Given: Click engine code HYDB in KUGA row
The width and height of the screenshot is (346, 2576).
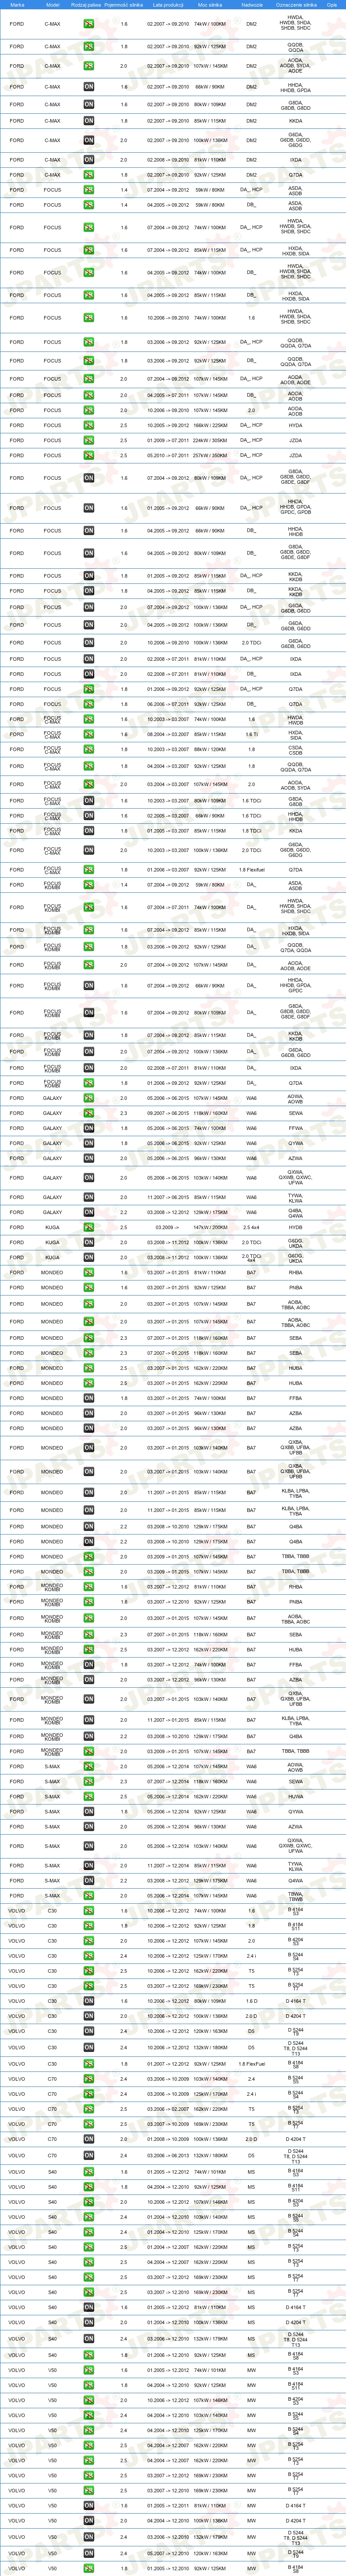Looking at the screenshot, I should (x=295, y=1227).
